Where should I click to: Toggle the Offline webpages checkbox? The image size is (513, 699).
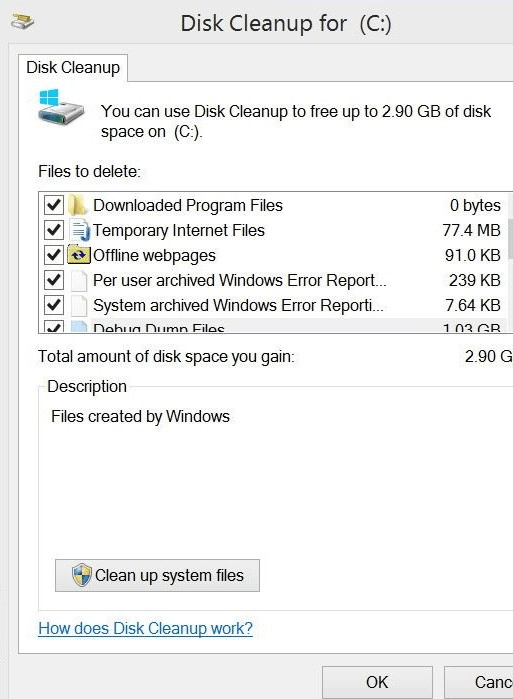pos(54,255)
